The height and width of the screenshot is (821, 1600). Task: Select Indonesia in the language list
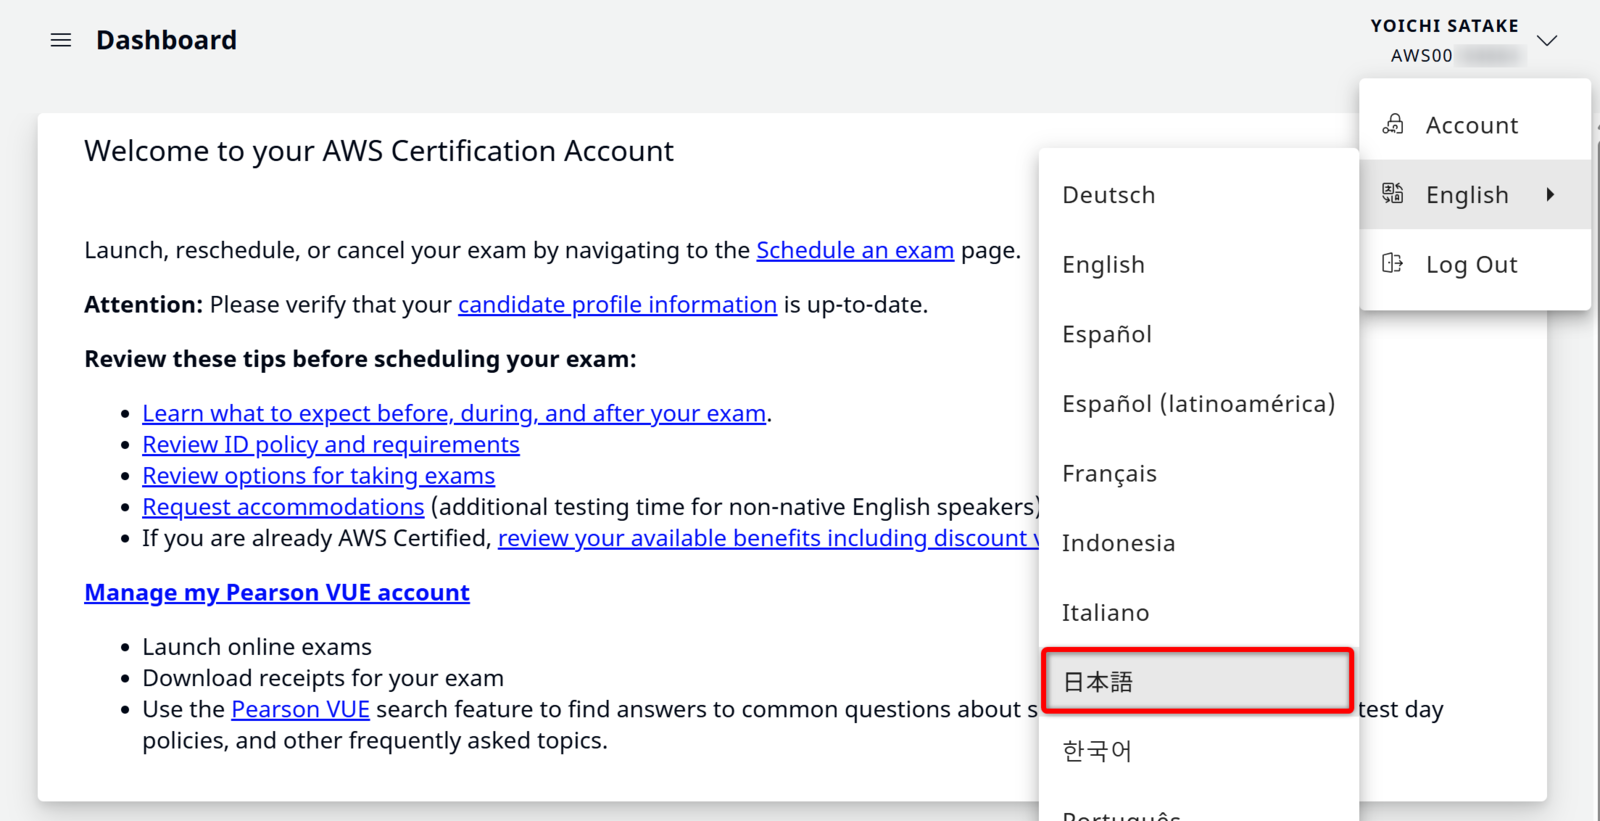[x=1199, y=543]
